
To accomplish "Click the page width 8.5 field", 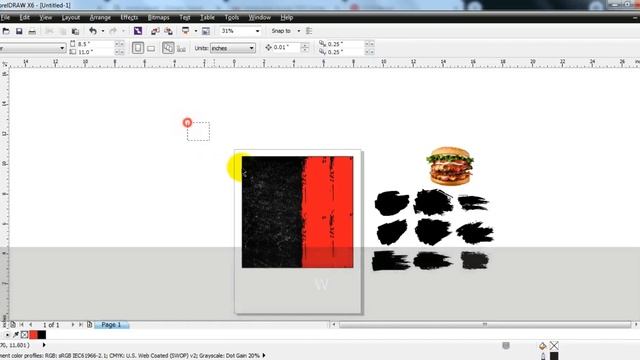I will (96, 44).
